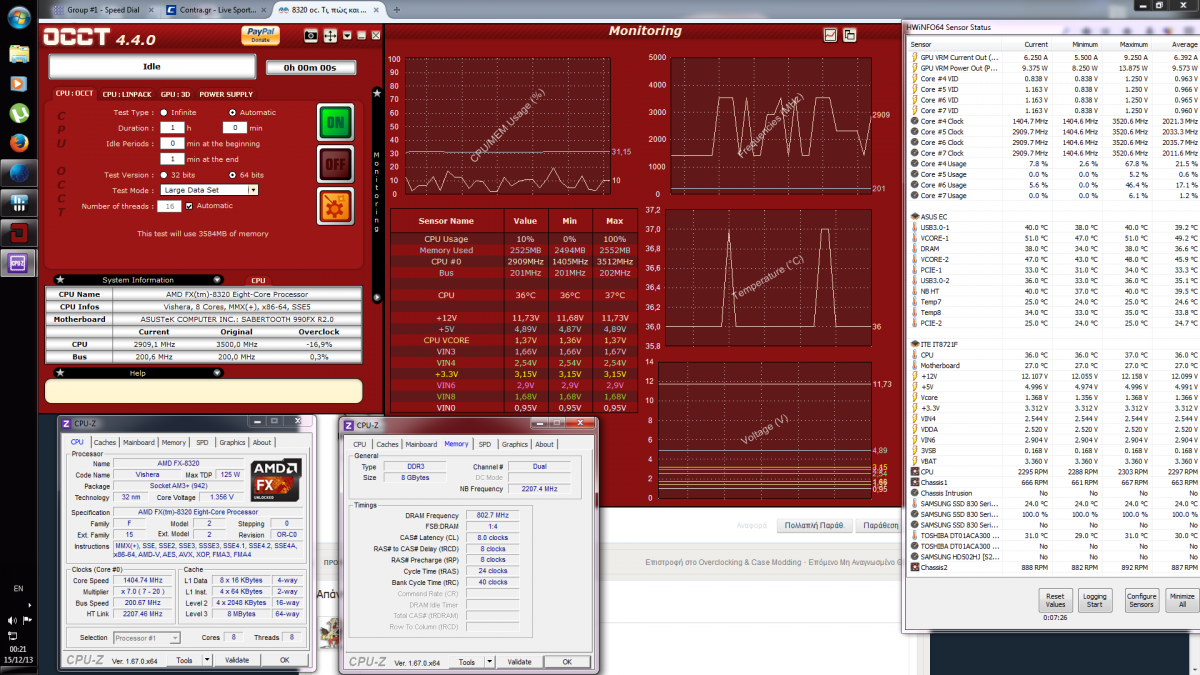Viewport: 1200px width, 675px height.
Task: Select the ITE IT8721F sensor group icon
Action: coord(914,344)
